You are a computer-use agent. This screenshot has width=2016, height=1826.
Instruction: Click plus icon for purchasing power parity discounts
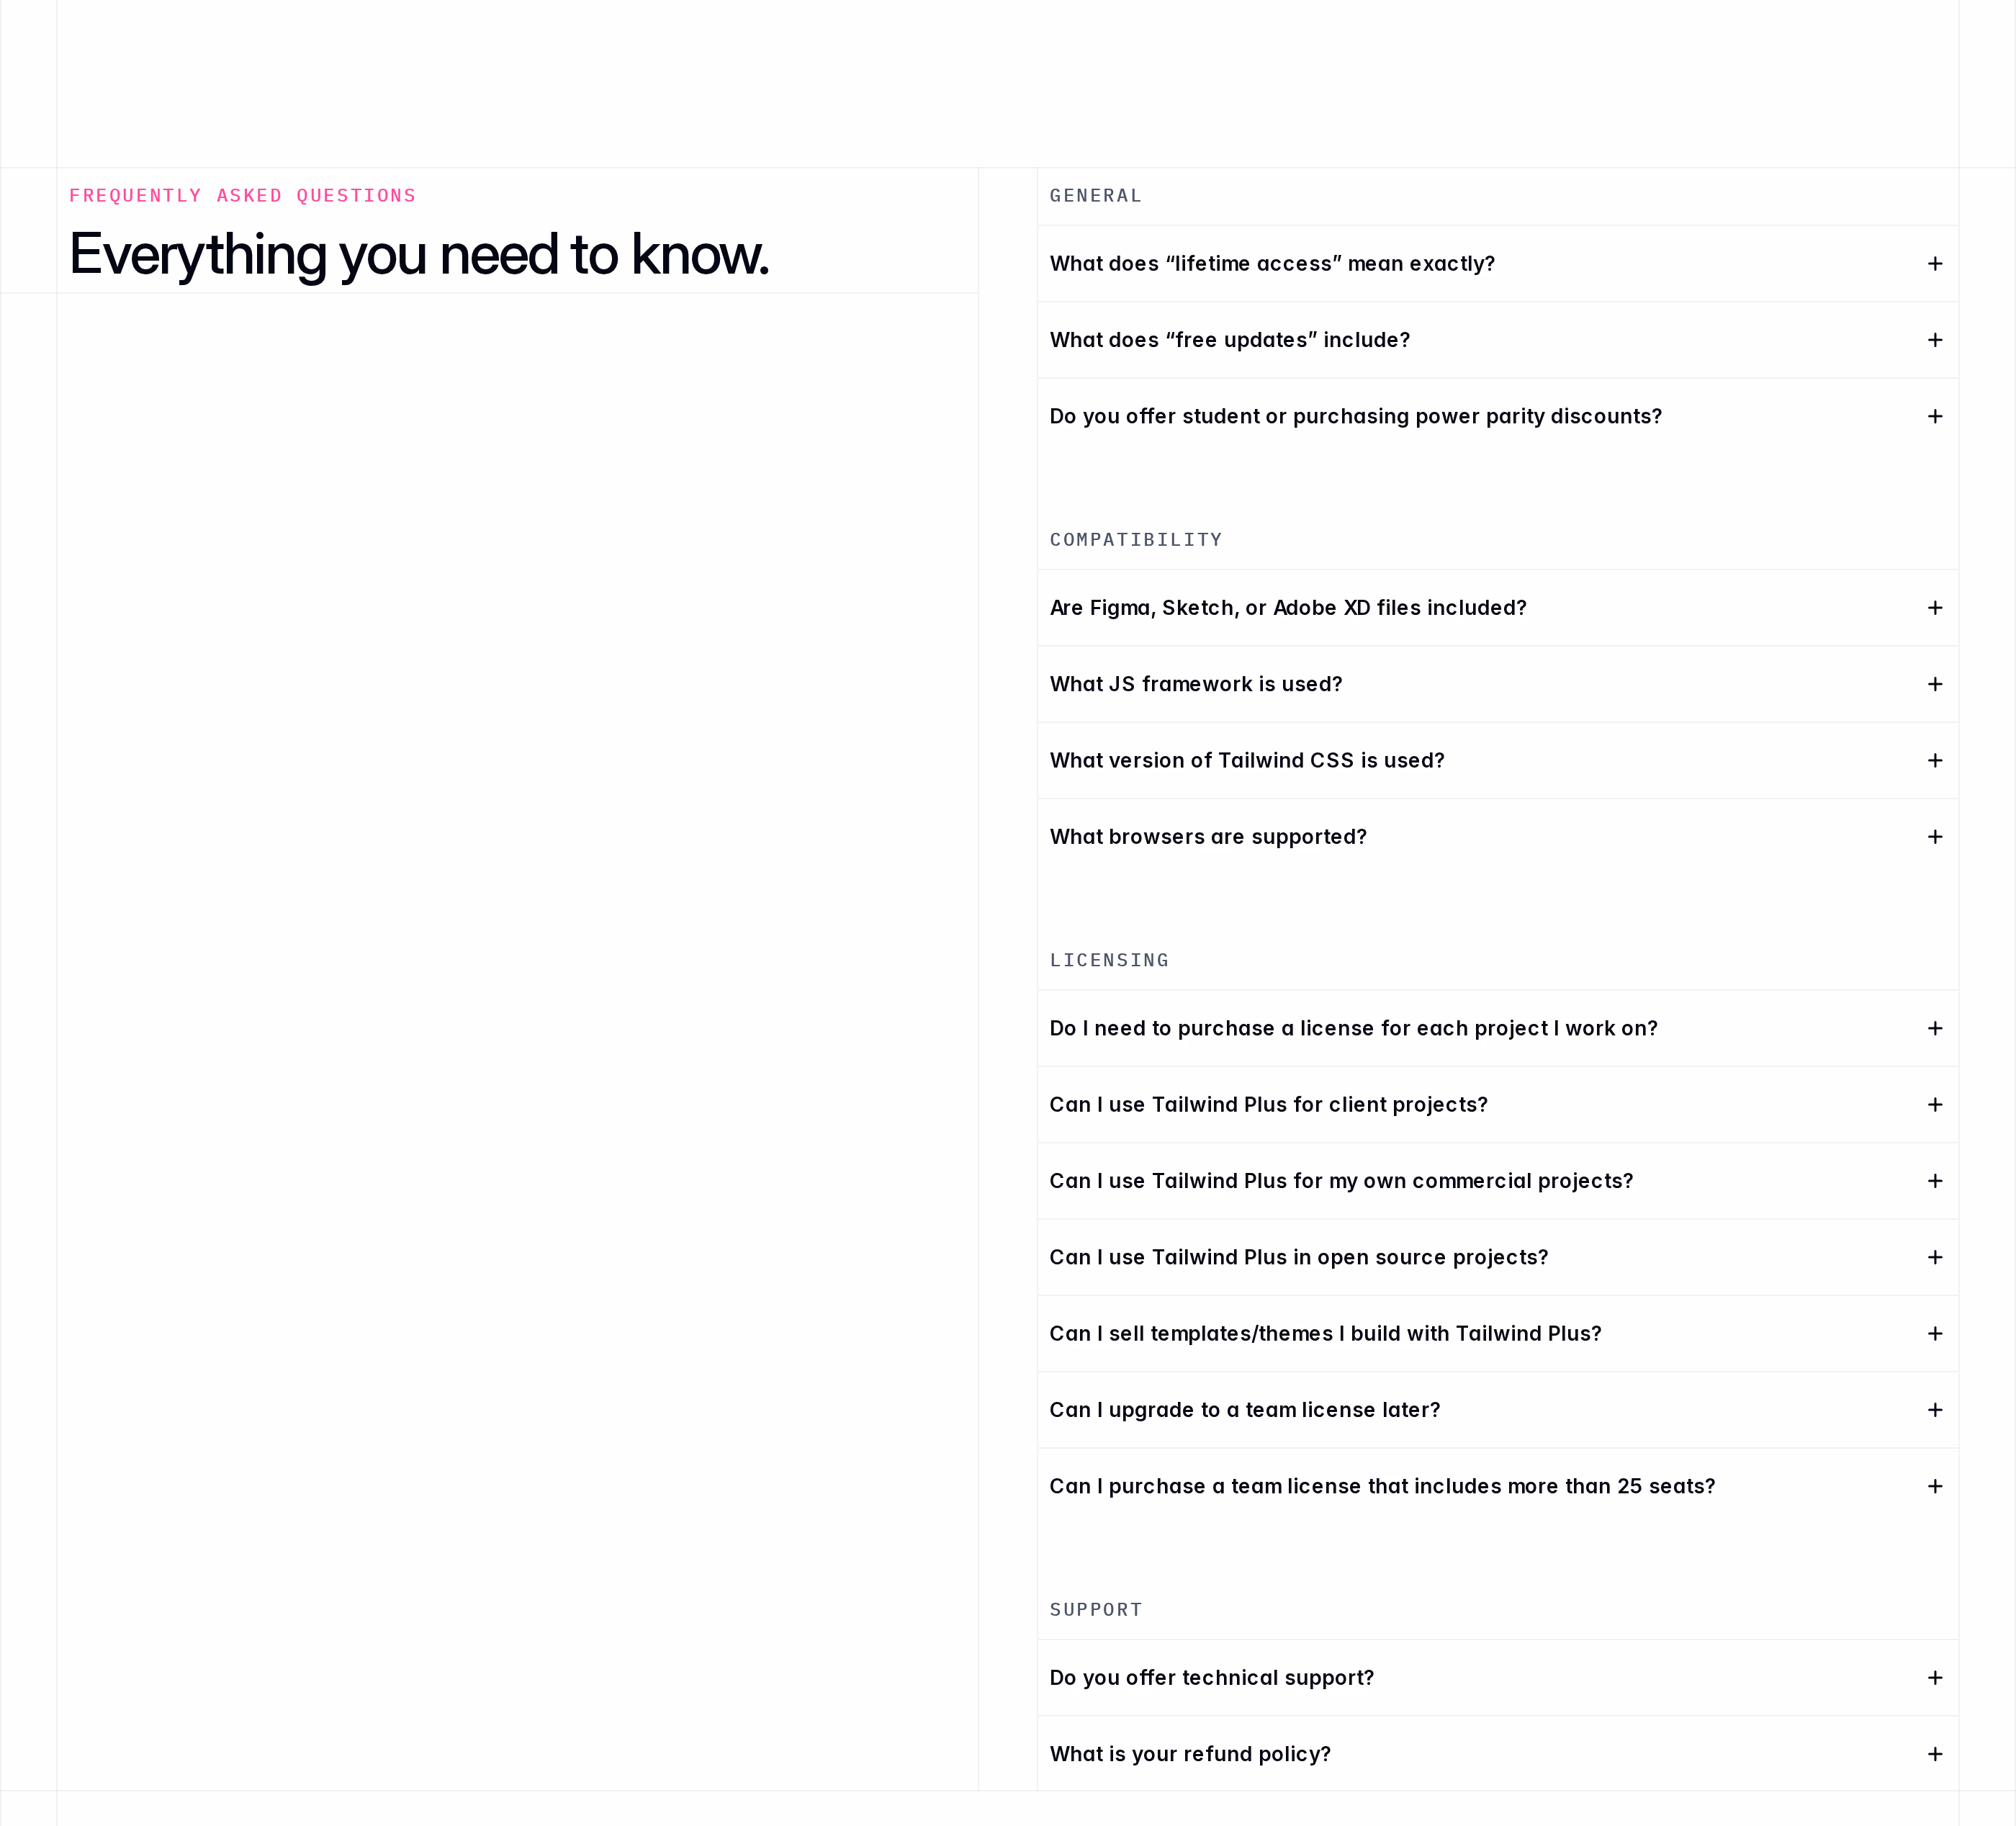pos(1934,416)
